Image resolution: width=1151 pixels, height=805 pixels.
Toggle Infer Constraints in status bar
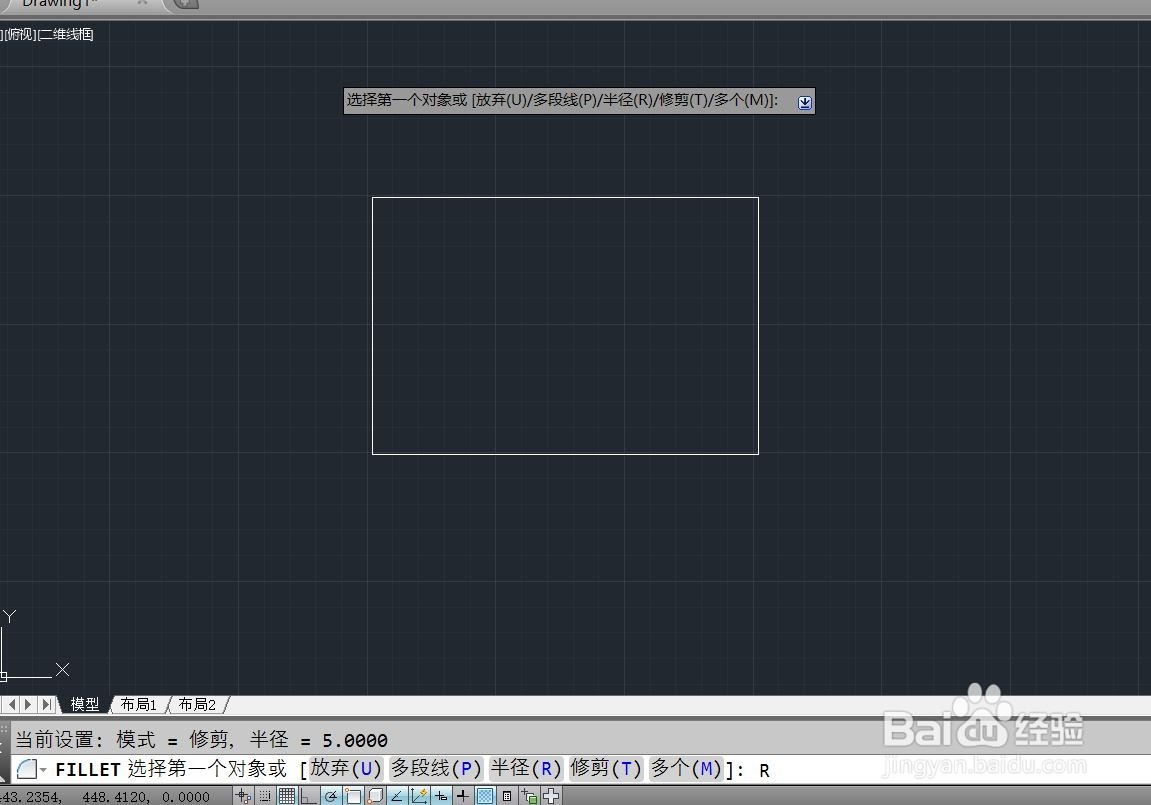(x=244, y=795)
